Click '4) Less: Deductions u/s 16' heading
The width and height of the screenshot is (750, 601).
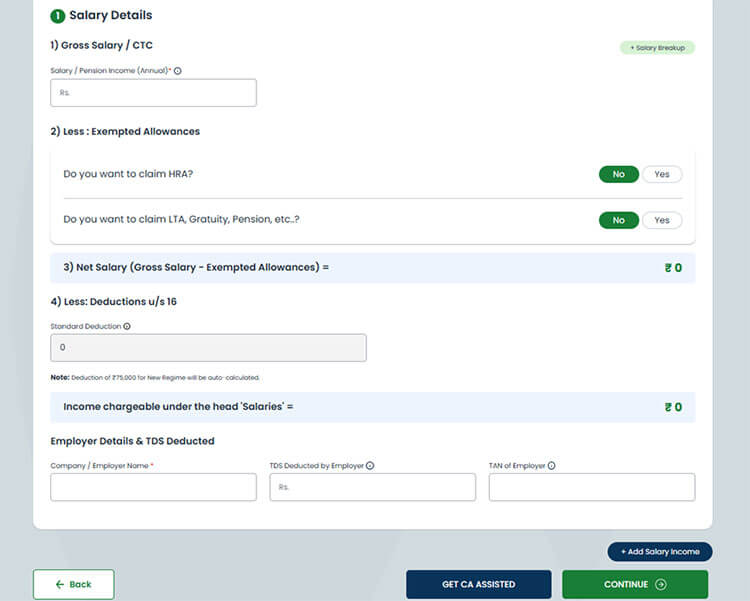coord(113,302)
